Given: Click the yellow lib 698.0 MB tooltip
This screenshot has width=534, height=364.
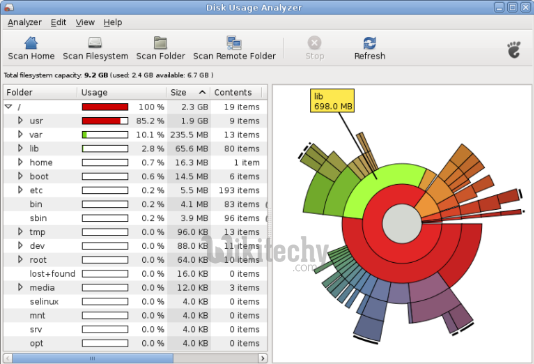Looking at the screenshot, I should click(x=332, y=100).
